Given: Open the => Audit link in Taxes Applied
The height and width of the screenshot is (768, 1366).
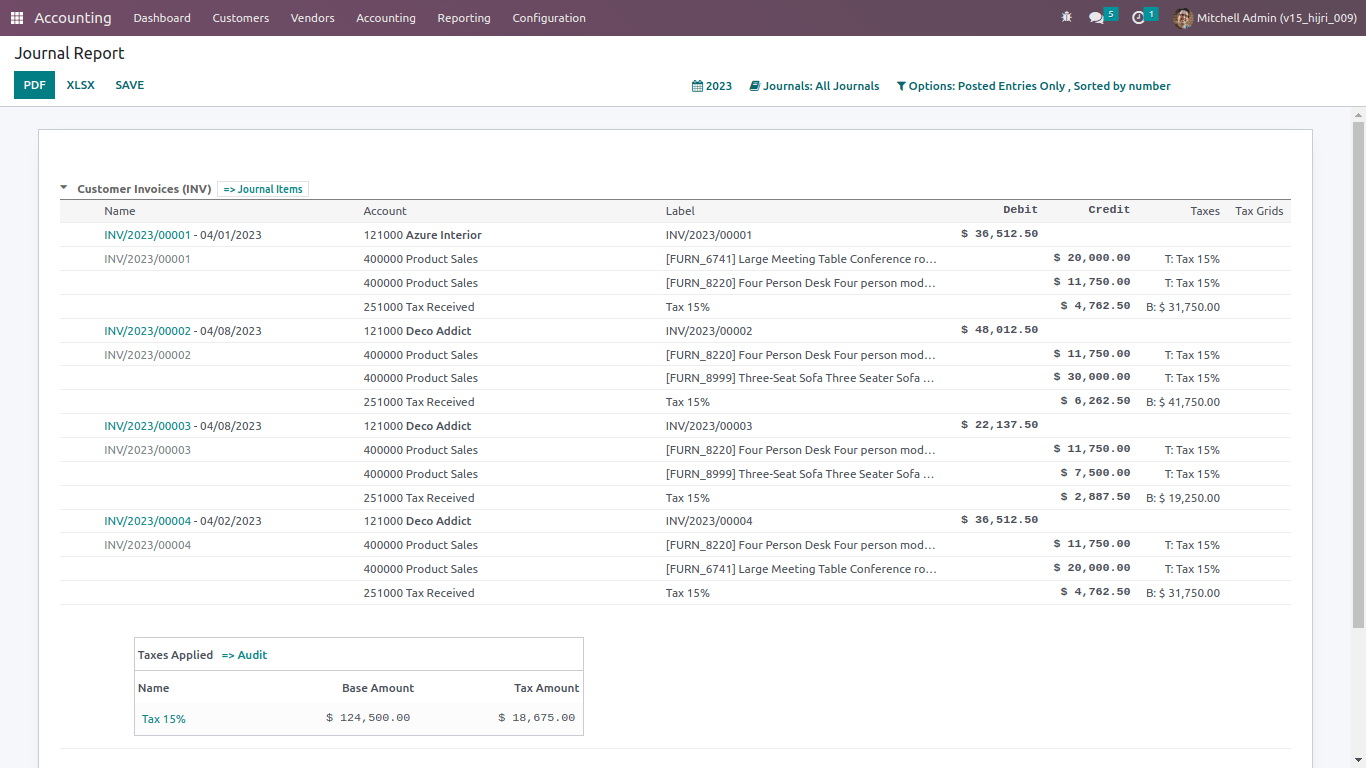Looking at the screenshot, I should pyautogui.click(x=245, y=655).
